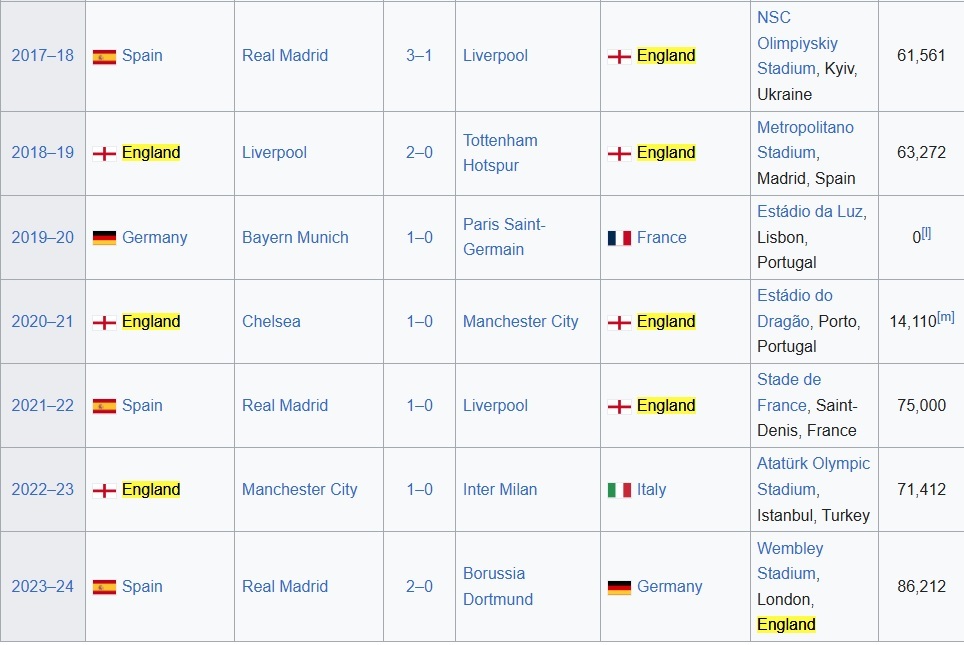Click footnote [l] beside attendance 0
964x645 pixels.
coord(926,233)
